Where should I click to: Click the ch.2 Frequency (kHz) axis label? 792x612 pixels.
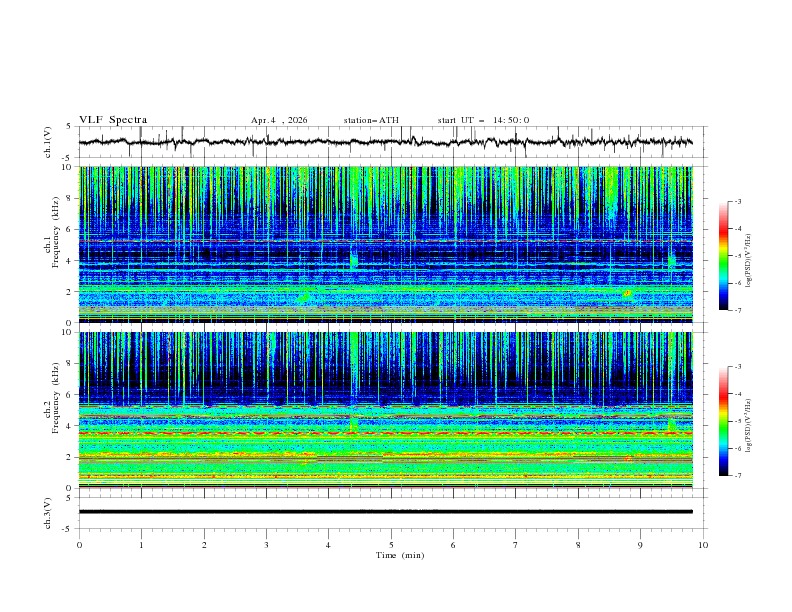[52, 397]
